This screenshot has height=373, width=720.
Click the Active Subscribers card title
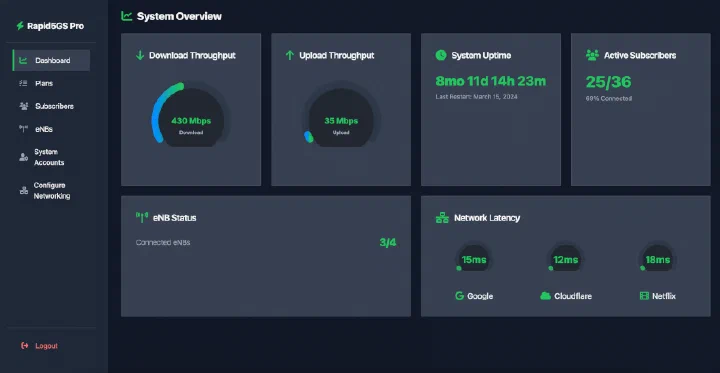click(x=640, y=56)
